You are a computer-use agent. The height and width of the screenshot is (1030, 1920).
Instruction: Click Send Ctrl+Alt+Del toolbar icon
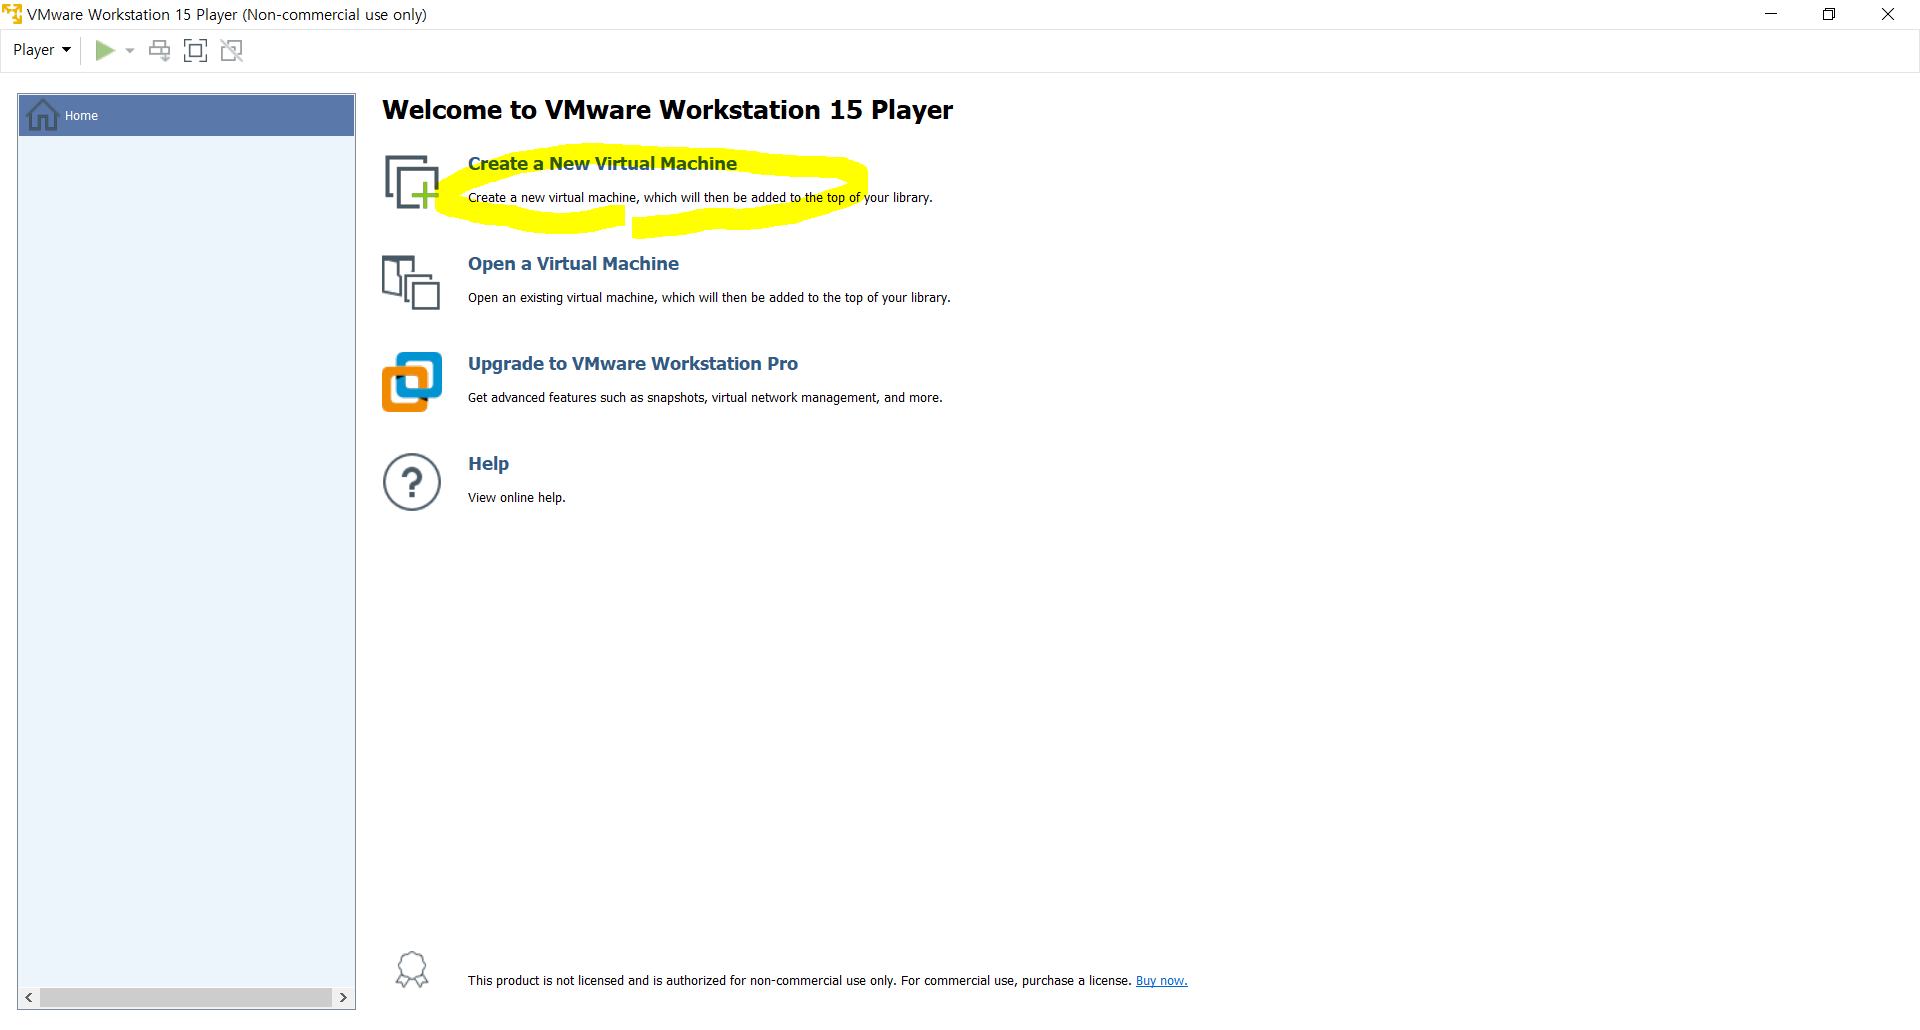(159, 50)
